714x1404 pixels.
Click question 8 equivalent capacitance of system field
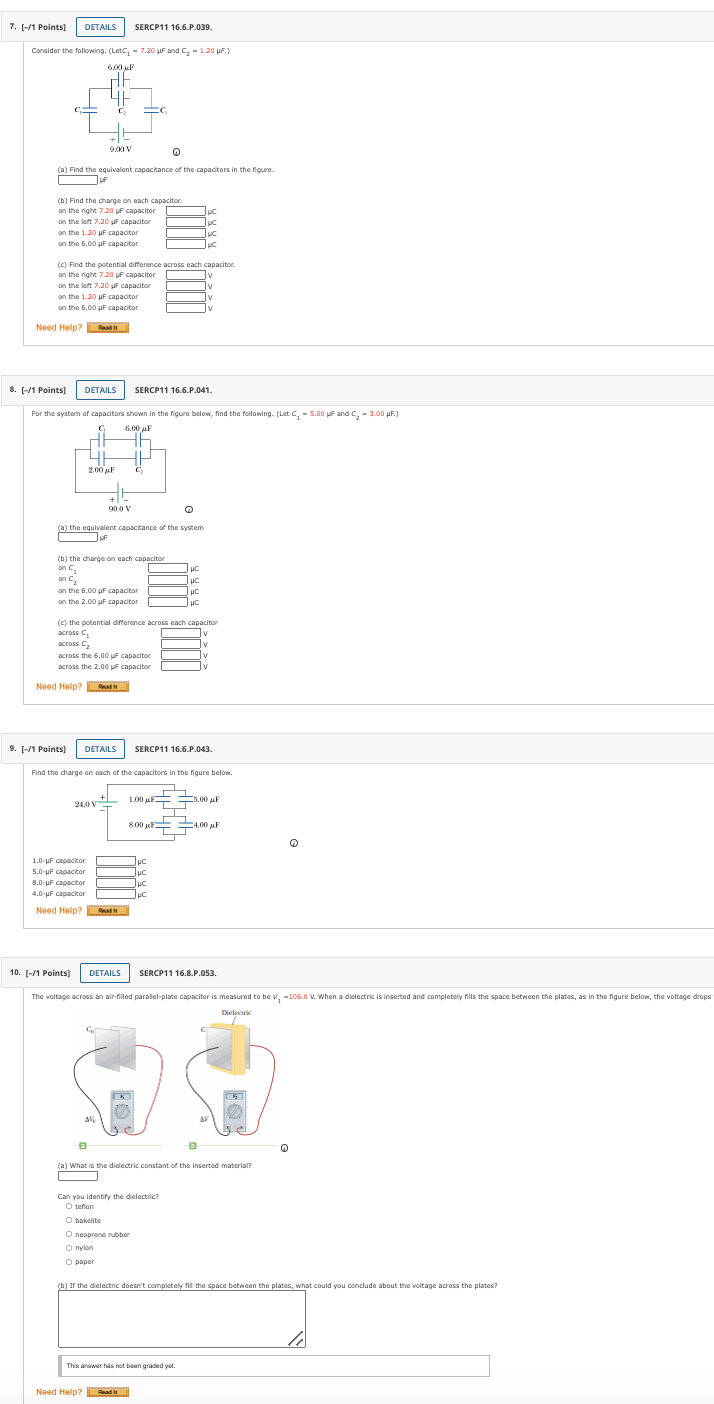(77, 537)
